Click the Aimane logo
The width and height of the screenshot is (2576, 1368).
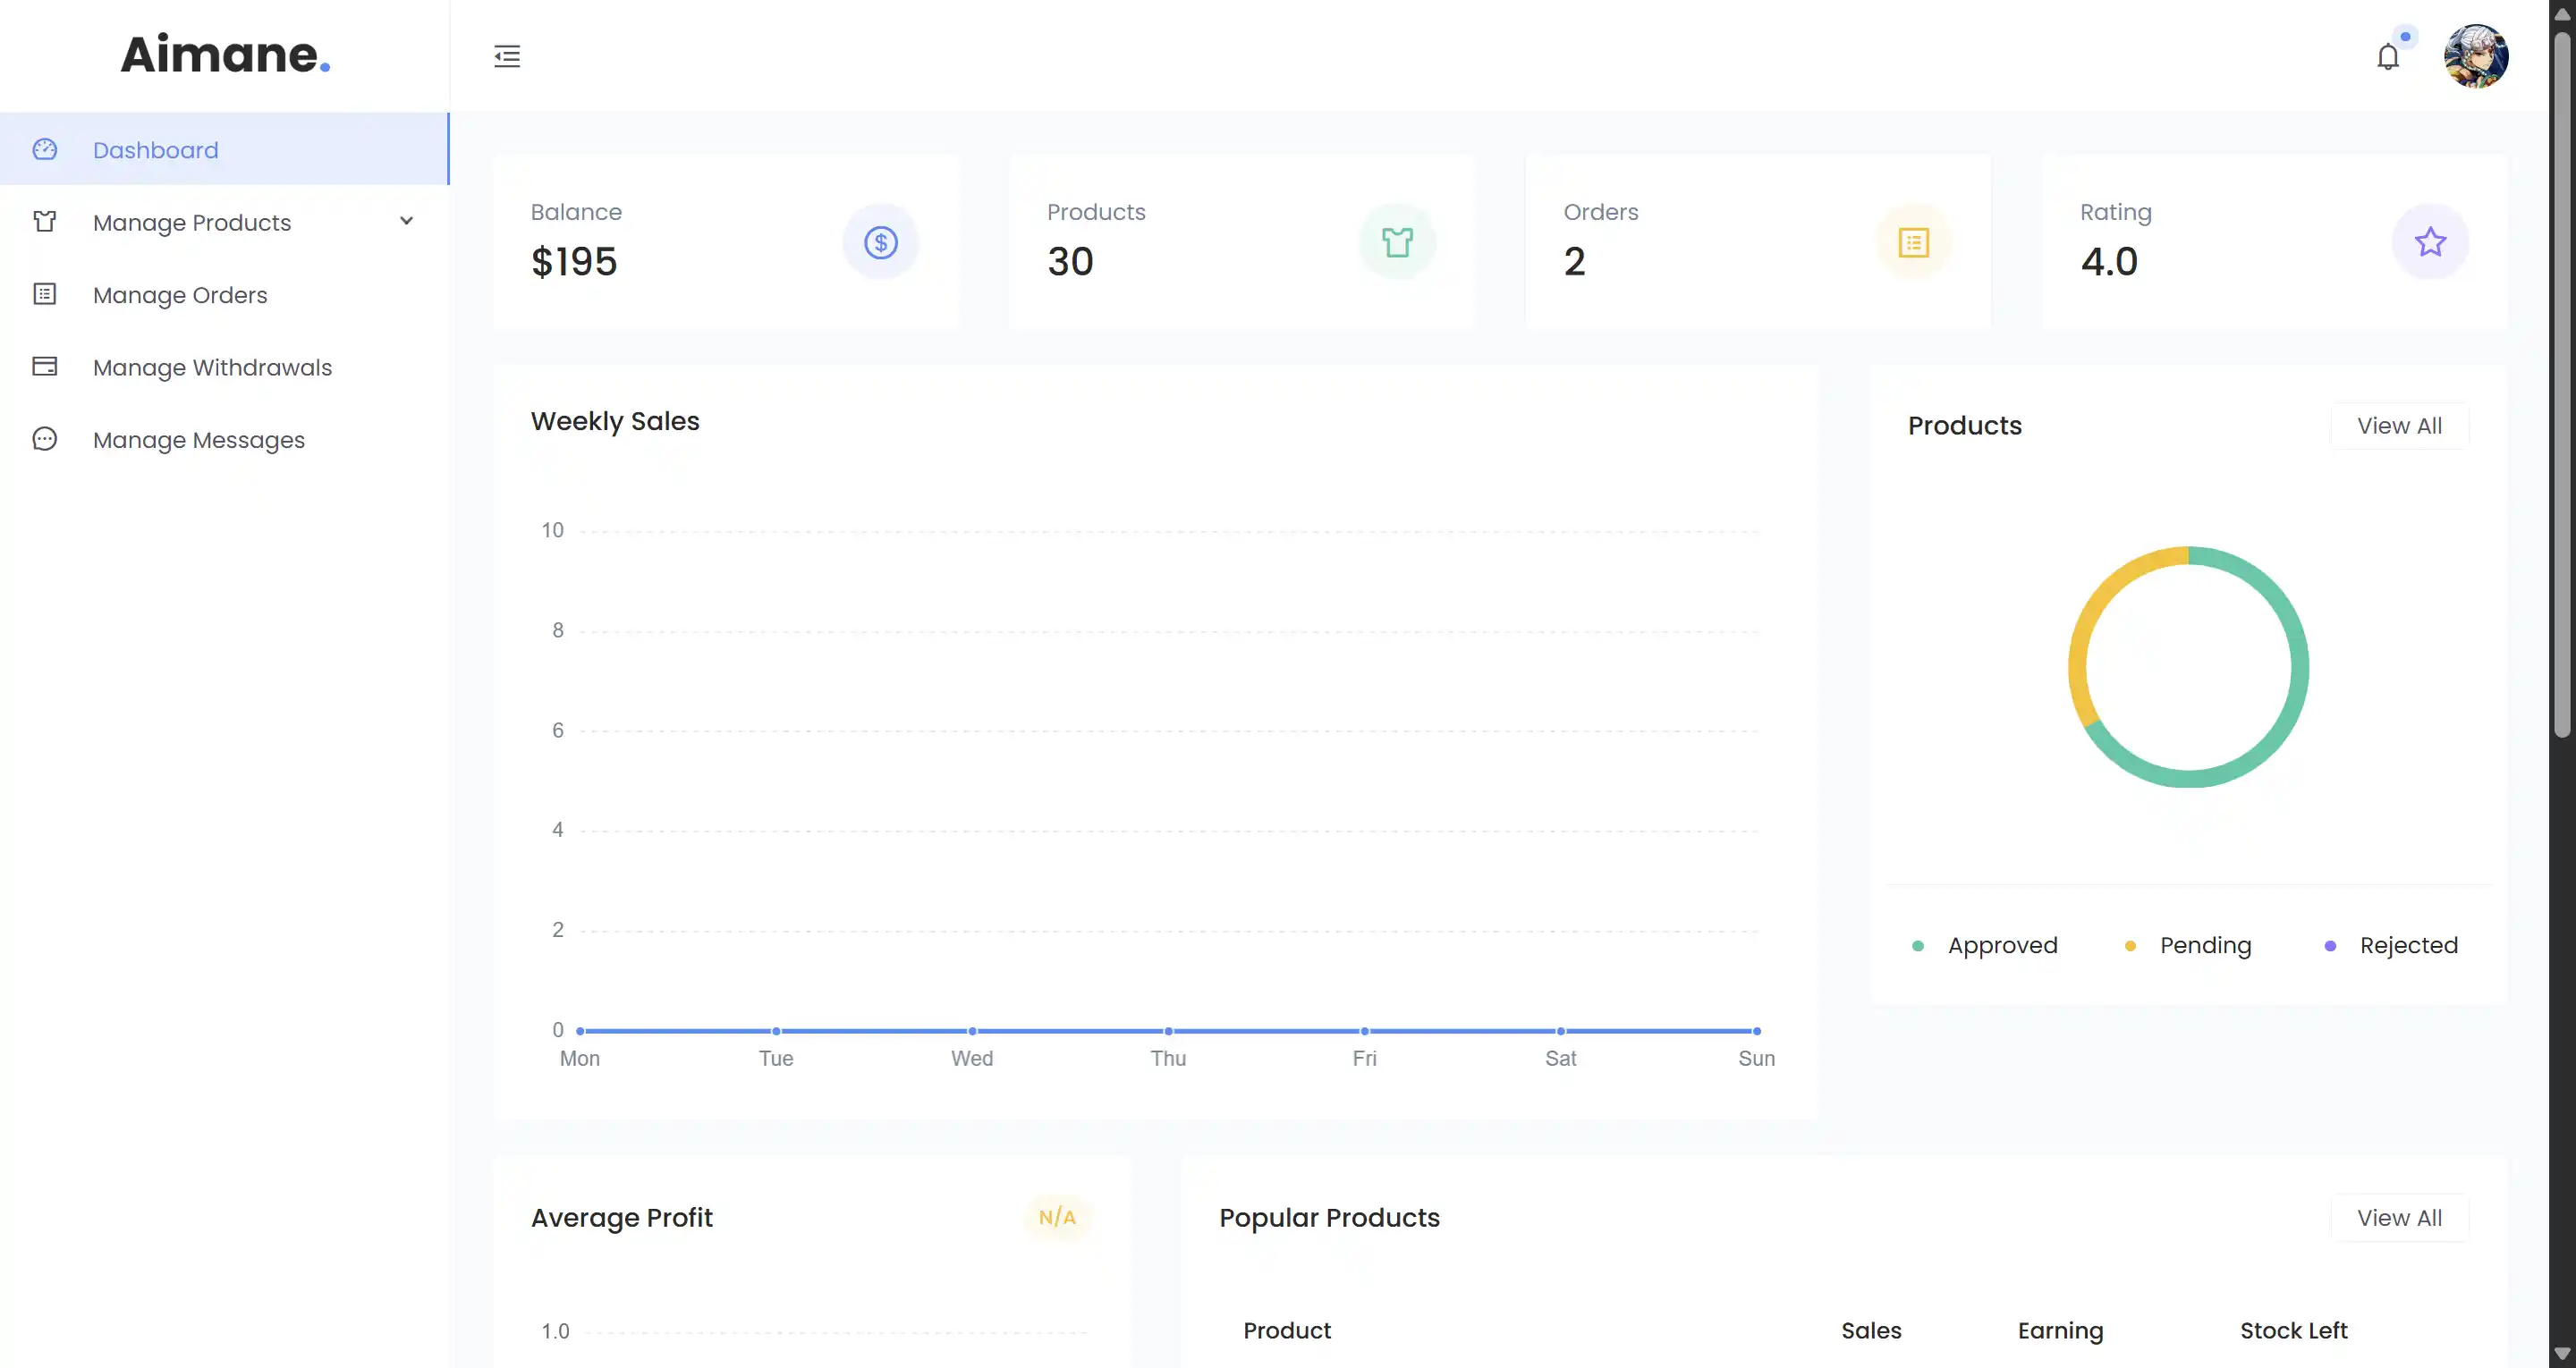pos(225,54)
